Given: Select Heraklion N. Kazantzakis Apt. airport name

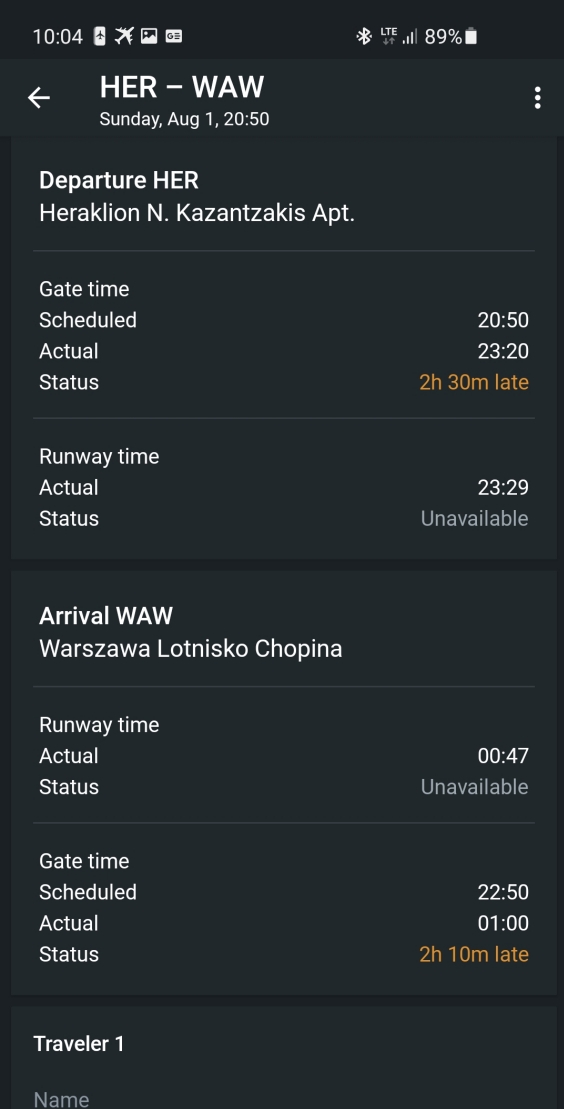Looking at the screenshot, I should [197, 213].
